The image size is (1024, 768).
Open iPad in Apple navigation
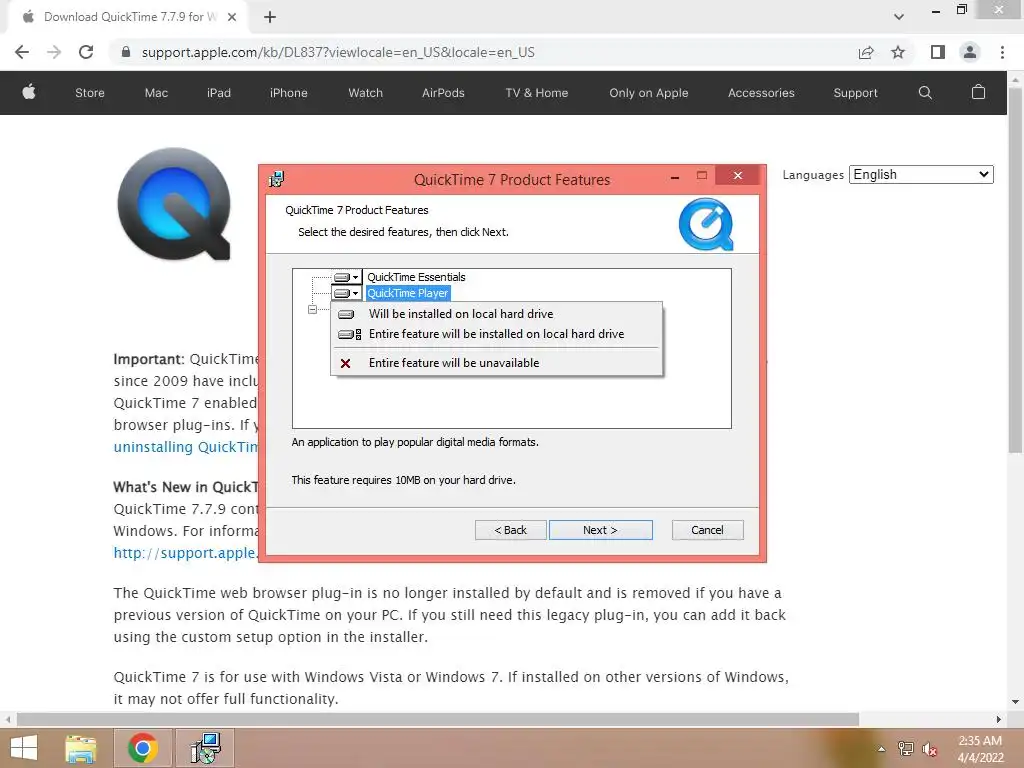click(x=219, y=93)
